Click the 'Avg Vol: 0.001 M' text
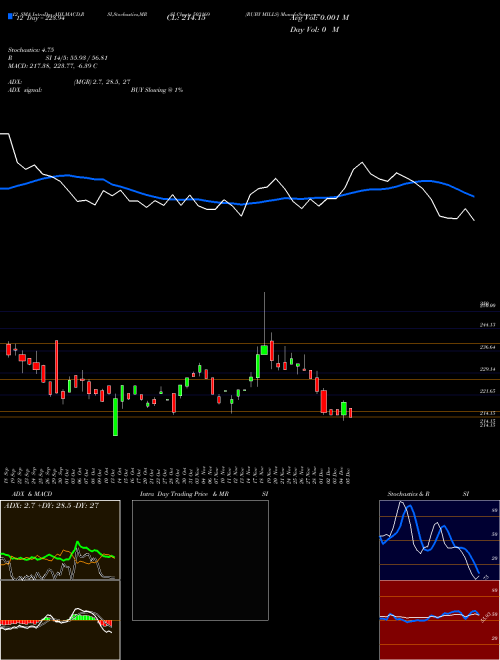The width and height of the screenshot is (500, 660). [319, 18]
